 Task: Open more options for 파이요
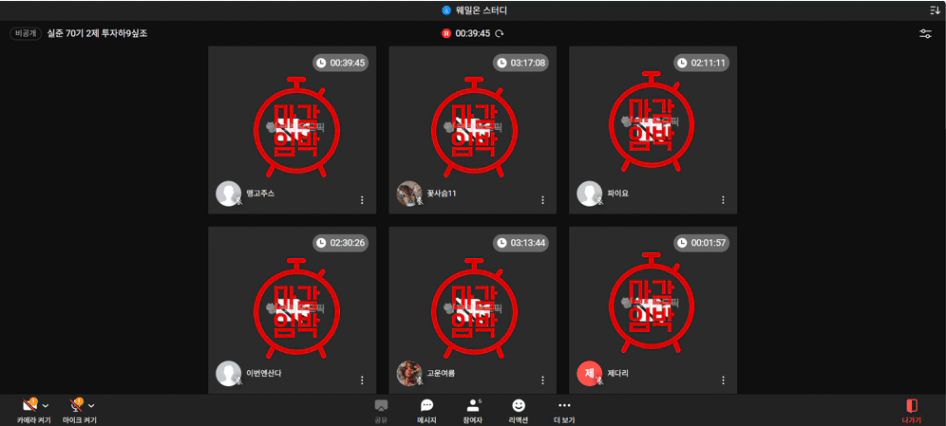point(723,200)
